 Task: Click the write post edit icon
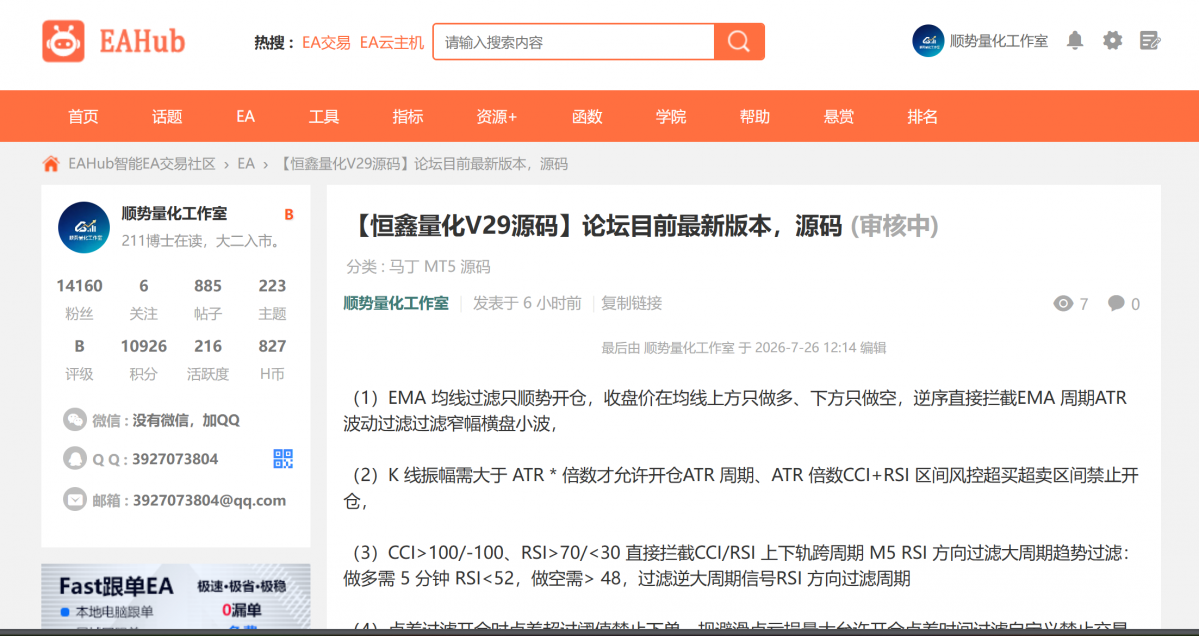click(x=1149, y=41)
